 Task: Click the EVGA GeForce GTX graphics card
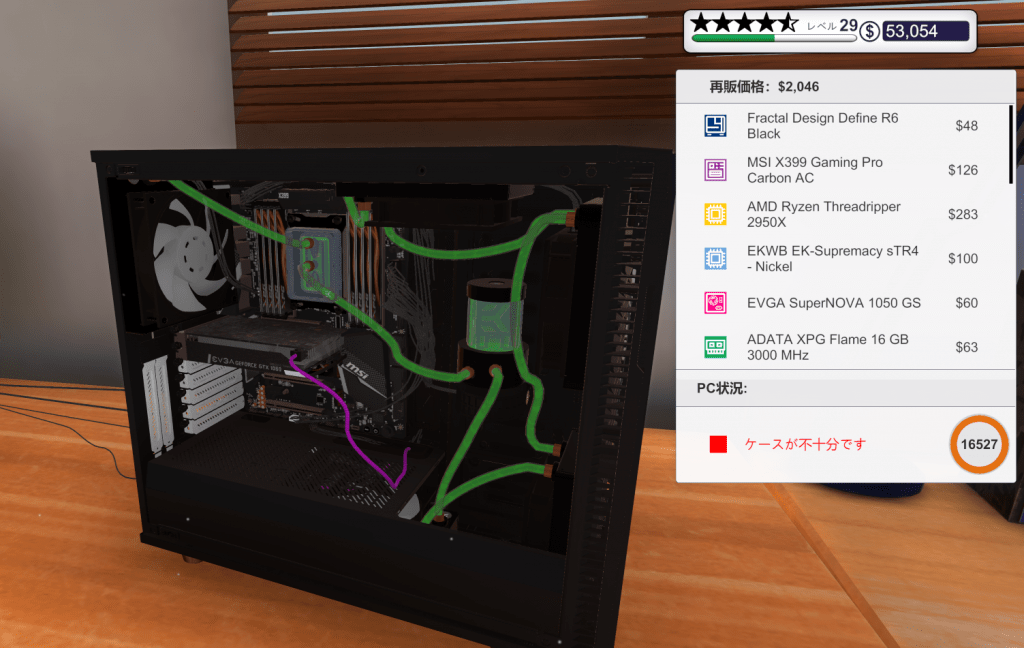pyautogui.click(x=261, y=345)
